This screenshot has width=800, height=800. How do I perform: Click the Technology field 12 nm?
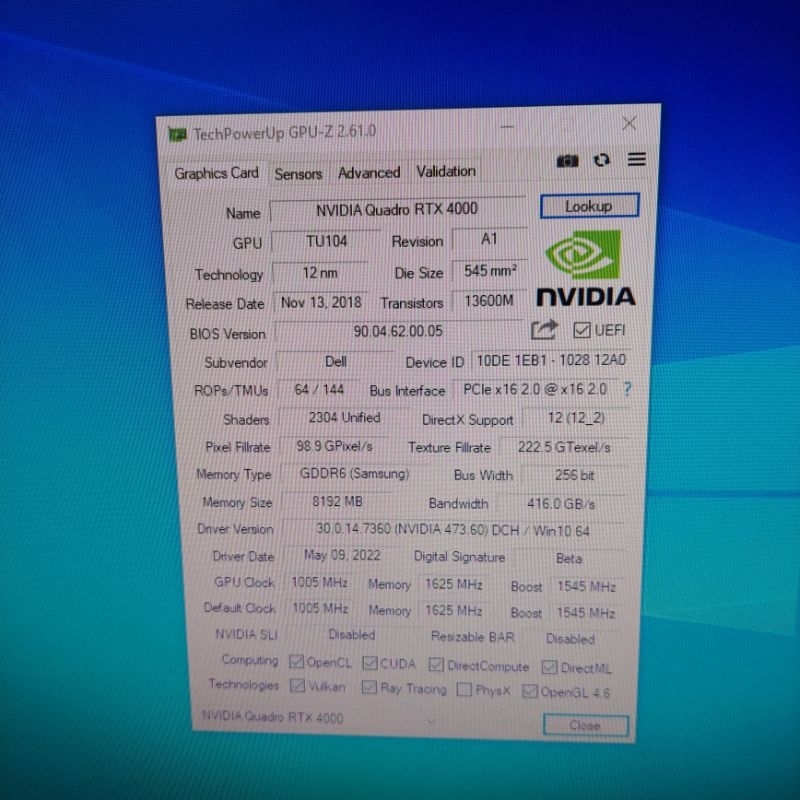[320, 272]
